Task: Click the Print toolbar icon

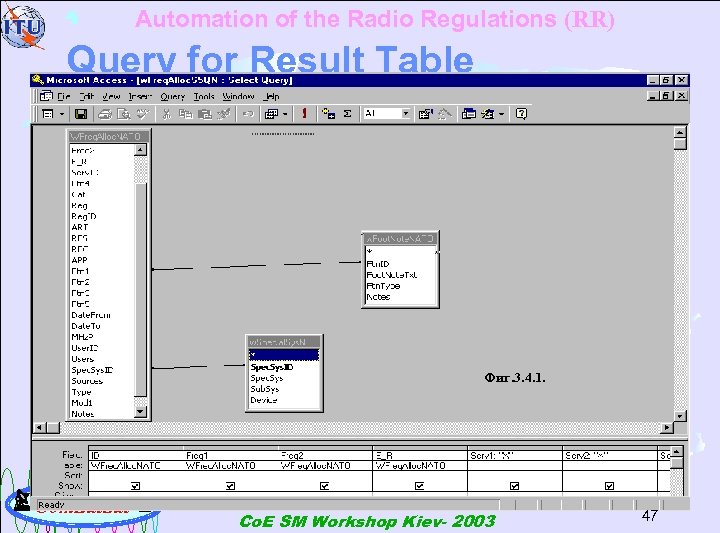Action: [105, 113]
